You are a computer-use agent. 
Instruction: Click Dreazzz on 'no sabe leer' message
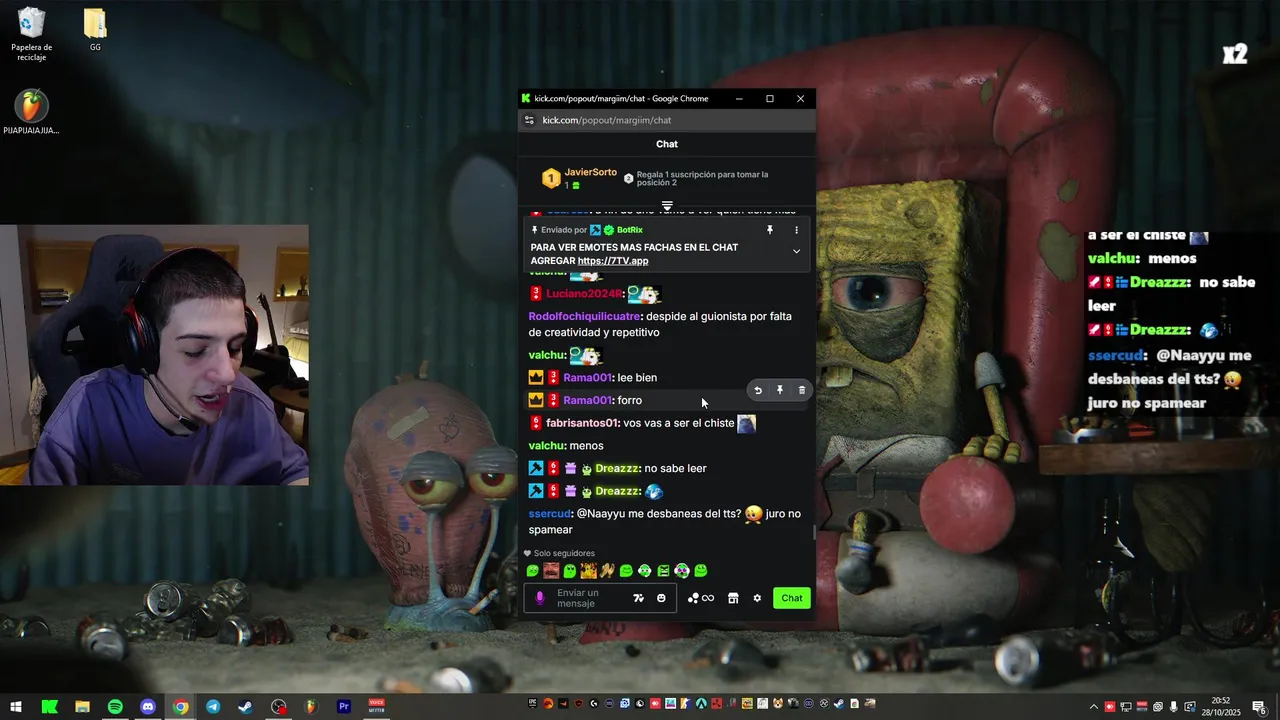[617, 468]
